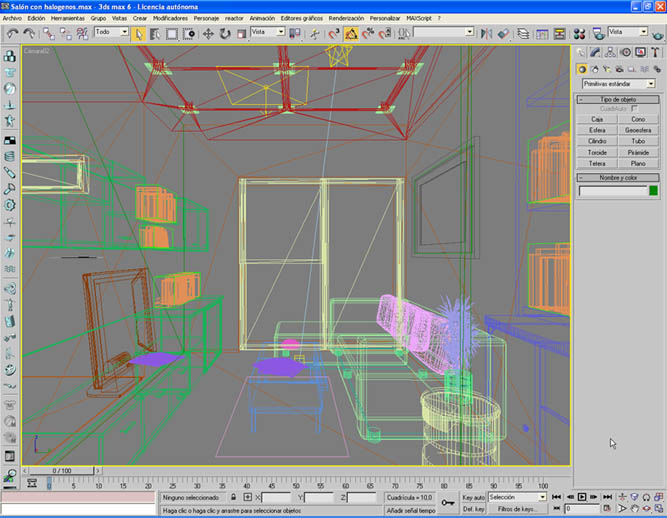The image size is (667, 518).
Task: Click the Set Keys key icon
Action: point(448,503)
